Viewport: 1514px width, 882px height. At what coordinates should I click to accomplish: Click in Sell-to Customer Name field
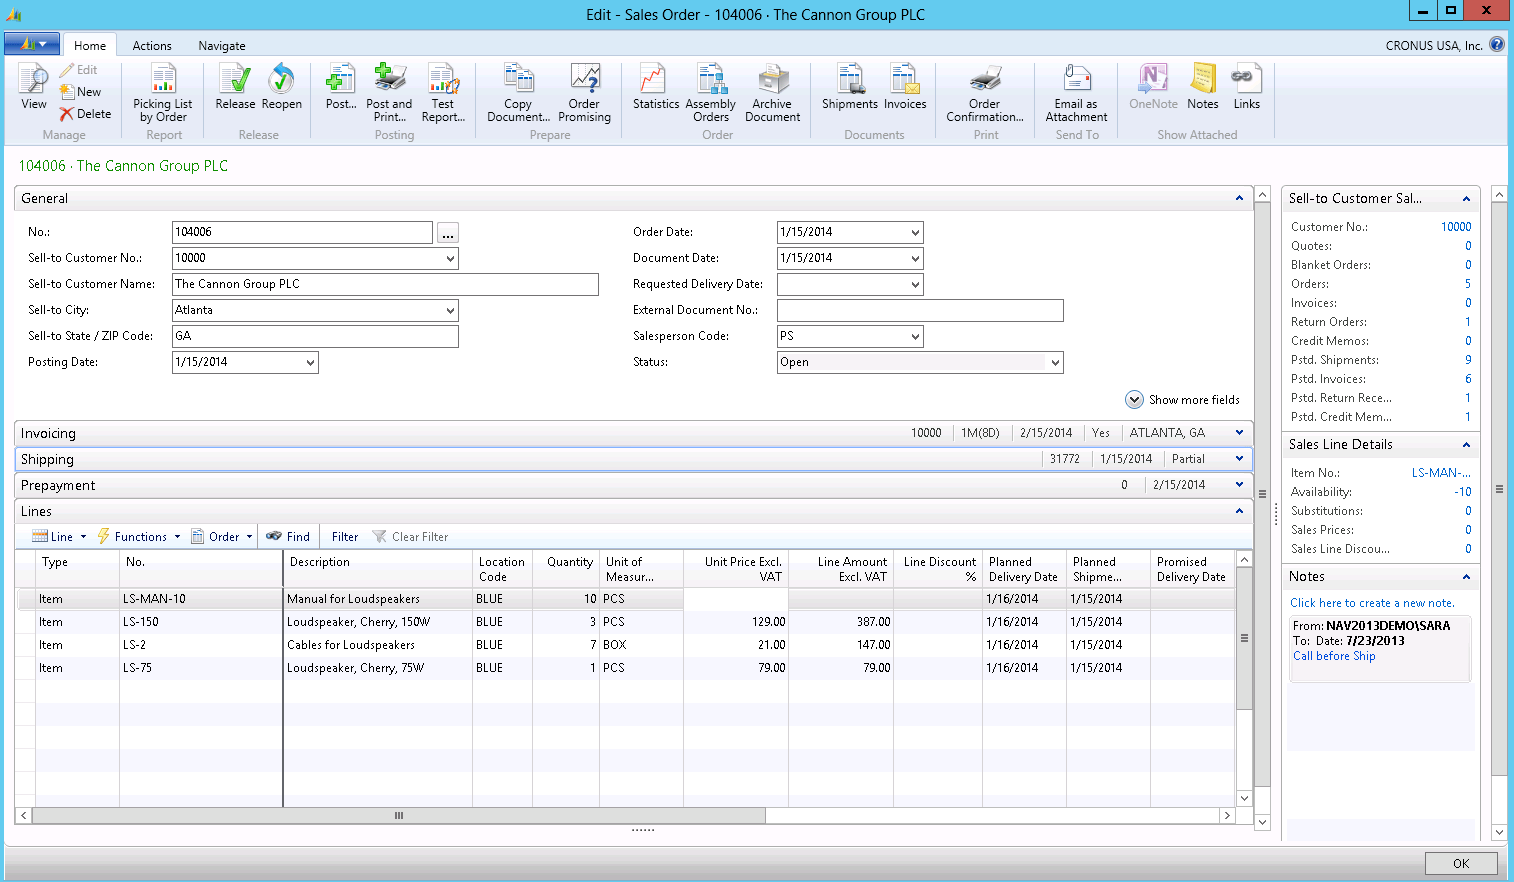(x=385, y=284)
